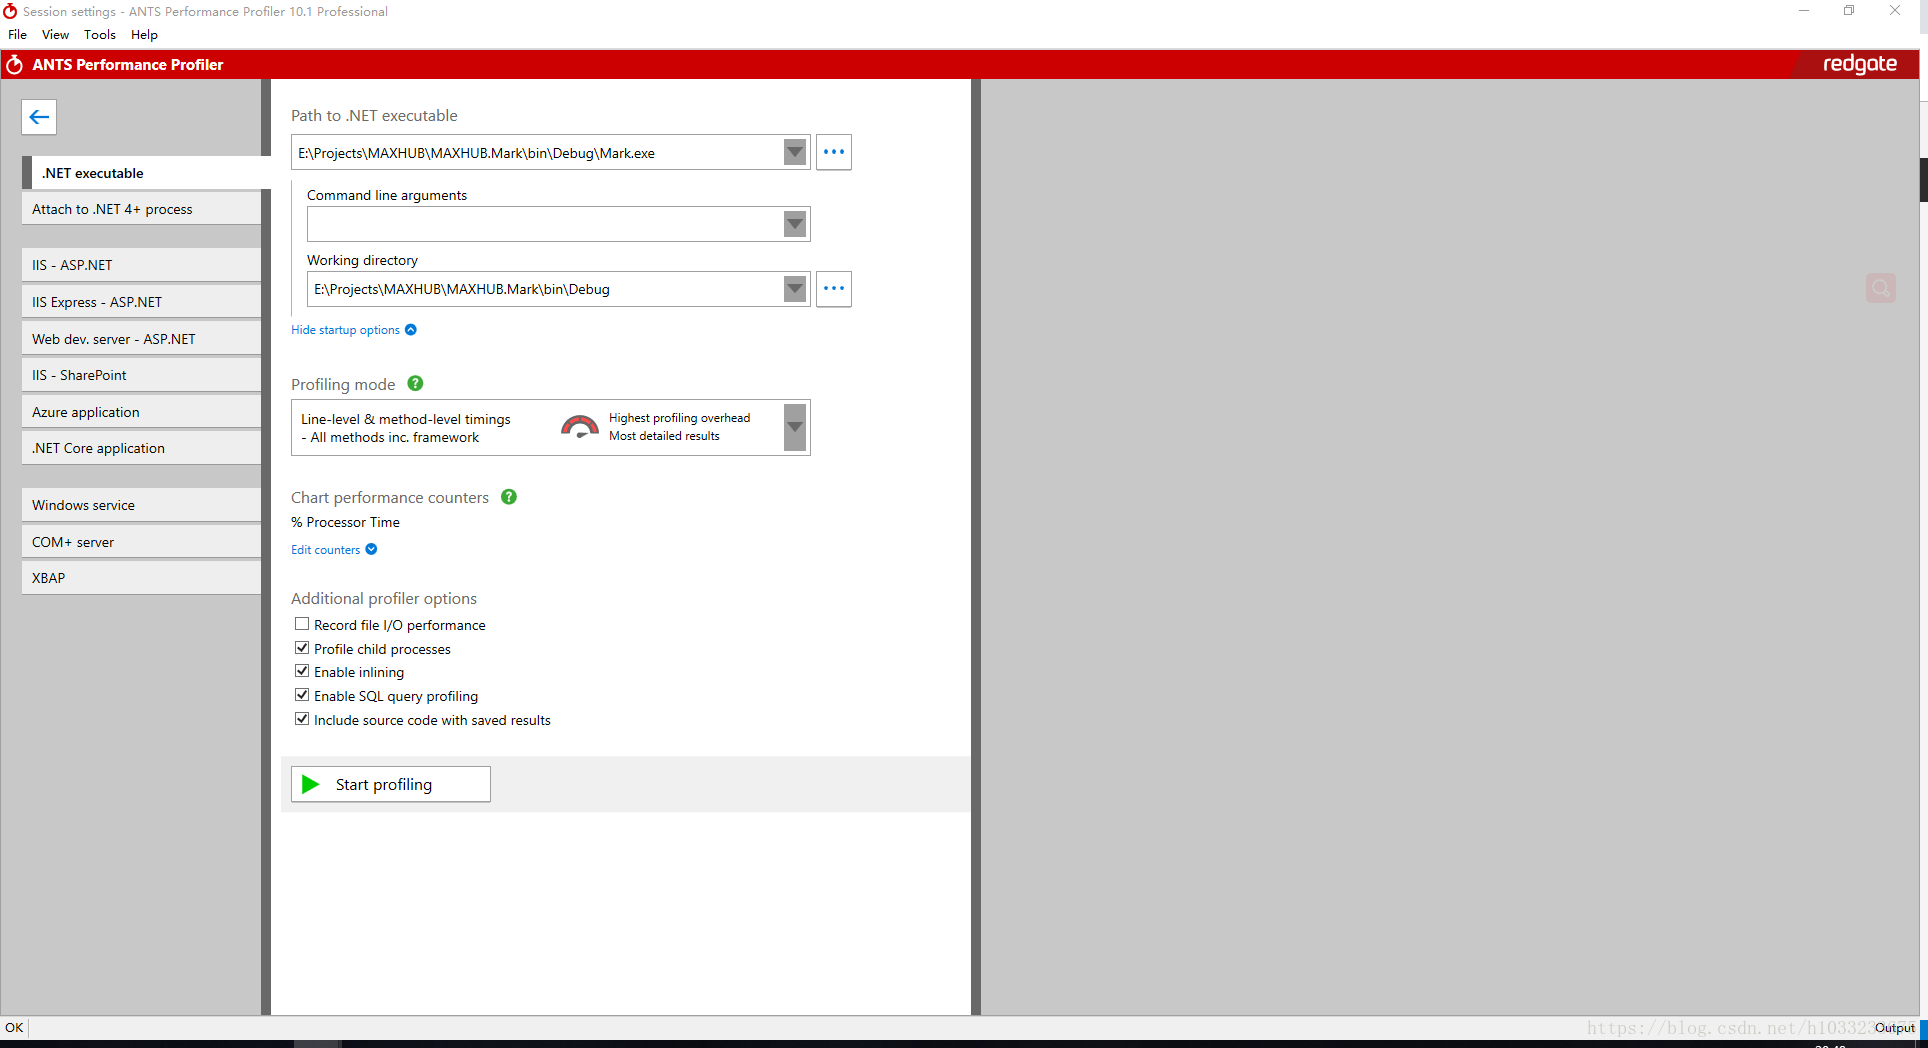Select IIS - ASP.NET option
Screen dimensions: 1928x1048
coord(141,265)
